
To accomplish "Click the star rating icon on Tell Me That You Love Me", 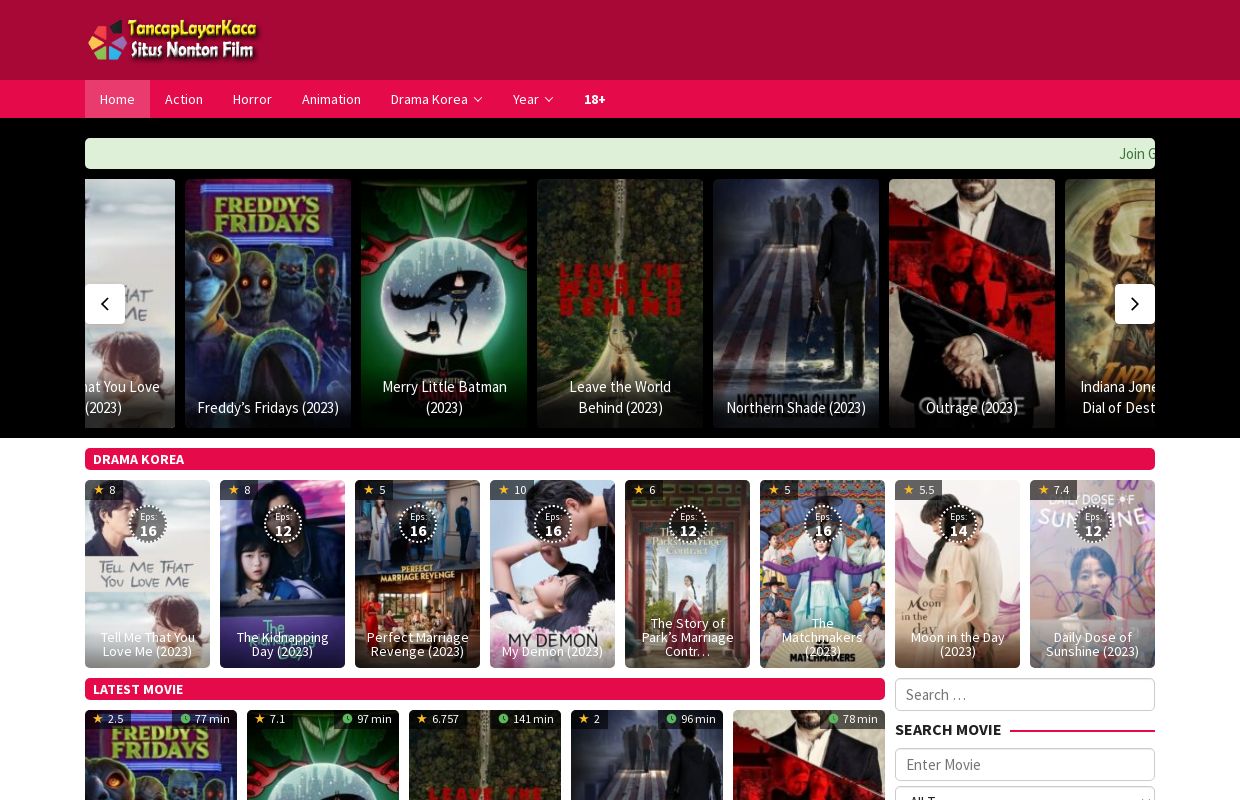I will point(99,490).
